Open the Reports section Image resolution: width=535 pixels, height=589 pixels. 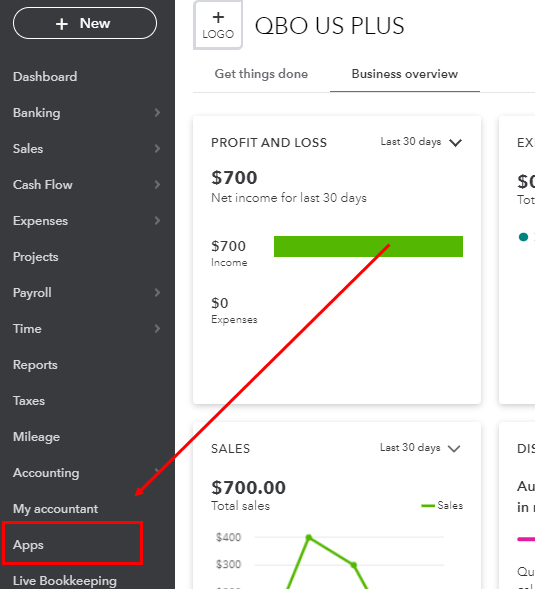pos(35,365)
